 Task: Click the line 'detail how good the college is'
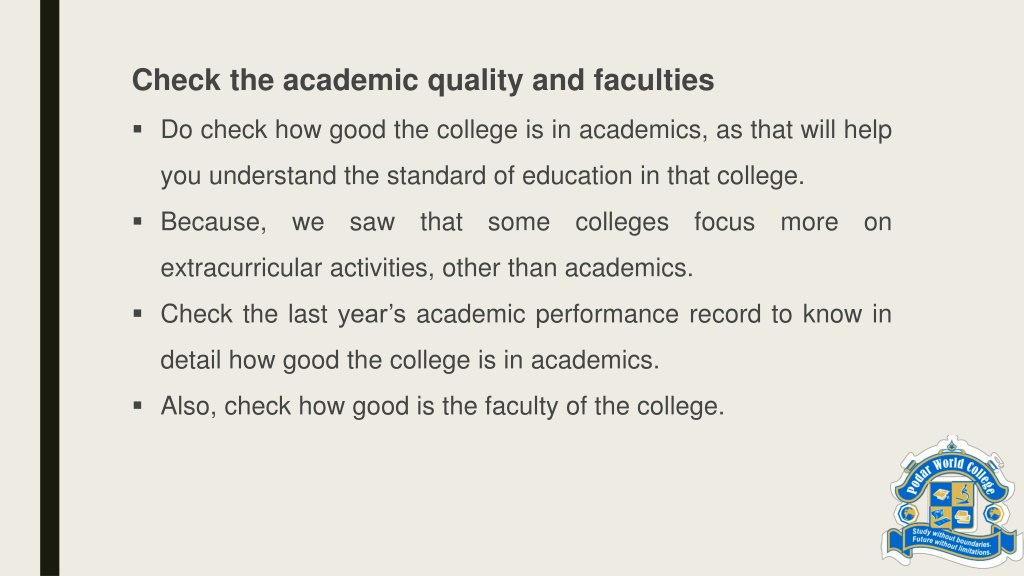pyautogui.click(x=410, y=360)
